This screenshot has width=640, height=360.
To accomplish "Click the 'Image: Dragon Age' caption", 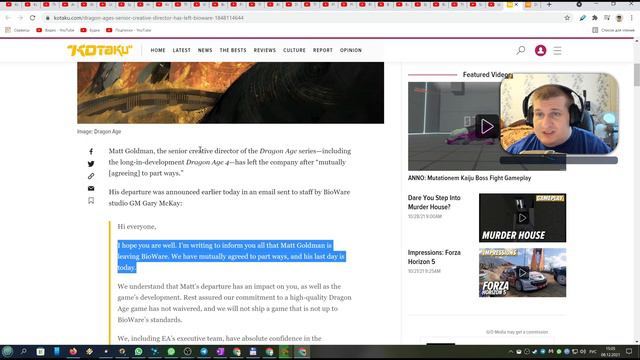I will click(99, 131).
